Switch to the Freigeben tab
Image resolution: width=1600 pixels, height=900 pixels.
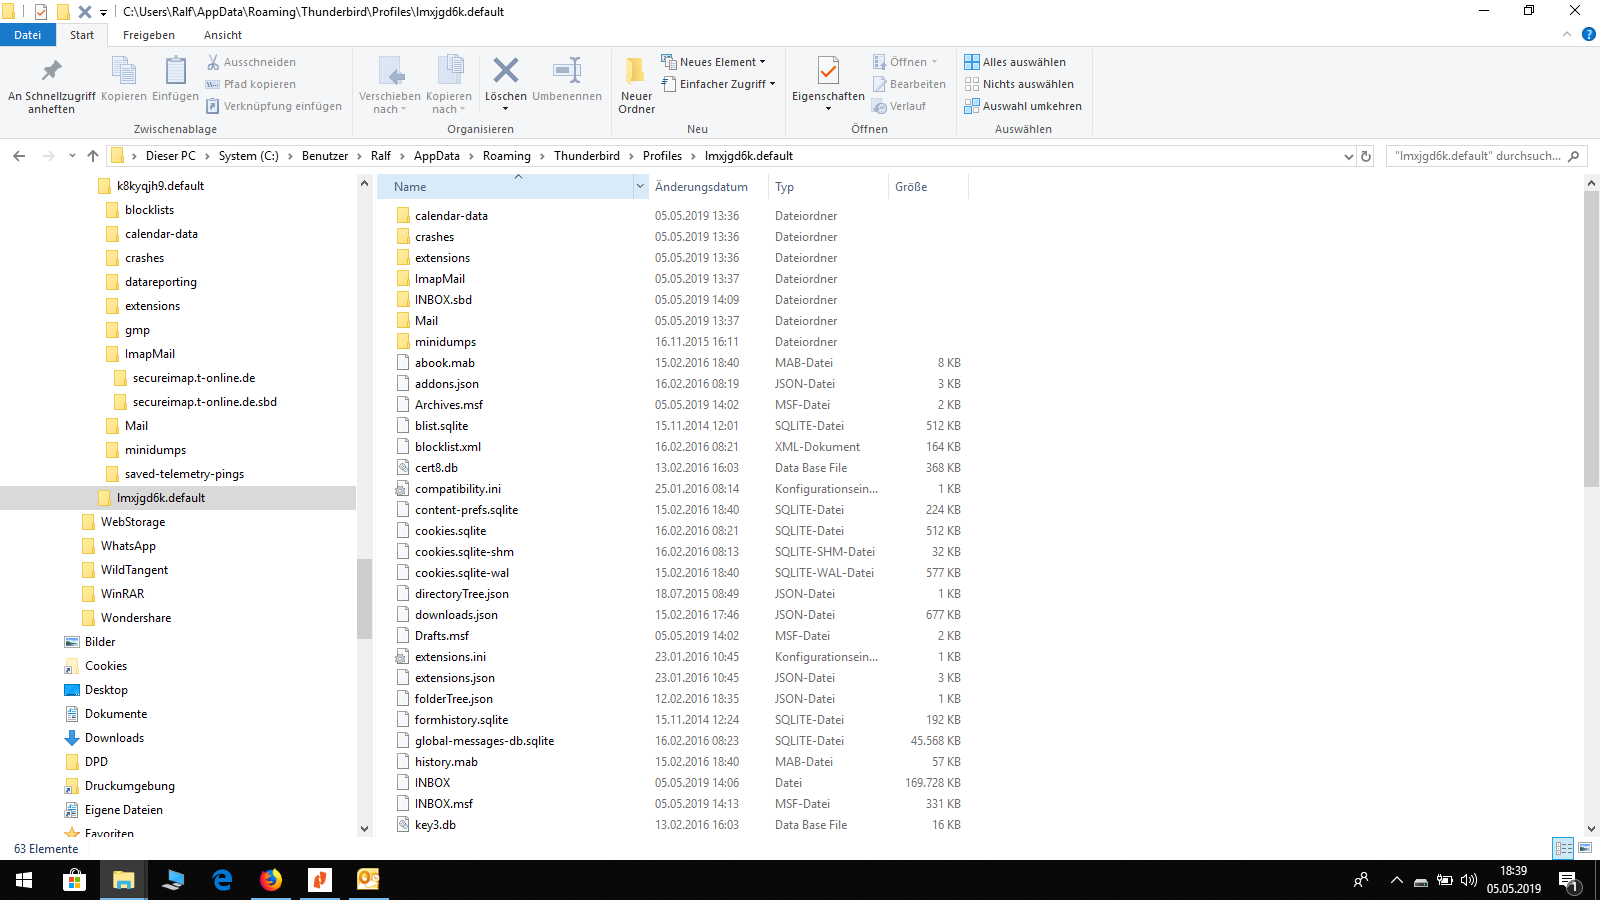tap(148, 35)
